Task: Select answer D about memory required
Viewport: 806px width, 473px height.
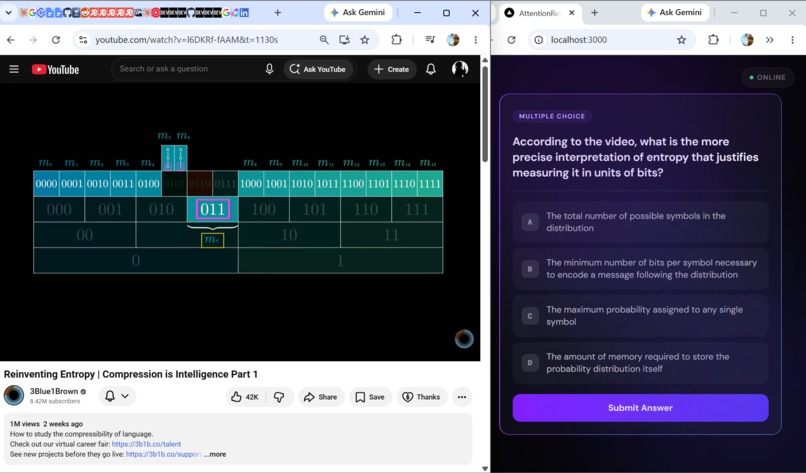Action: pos(640,362)
